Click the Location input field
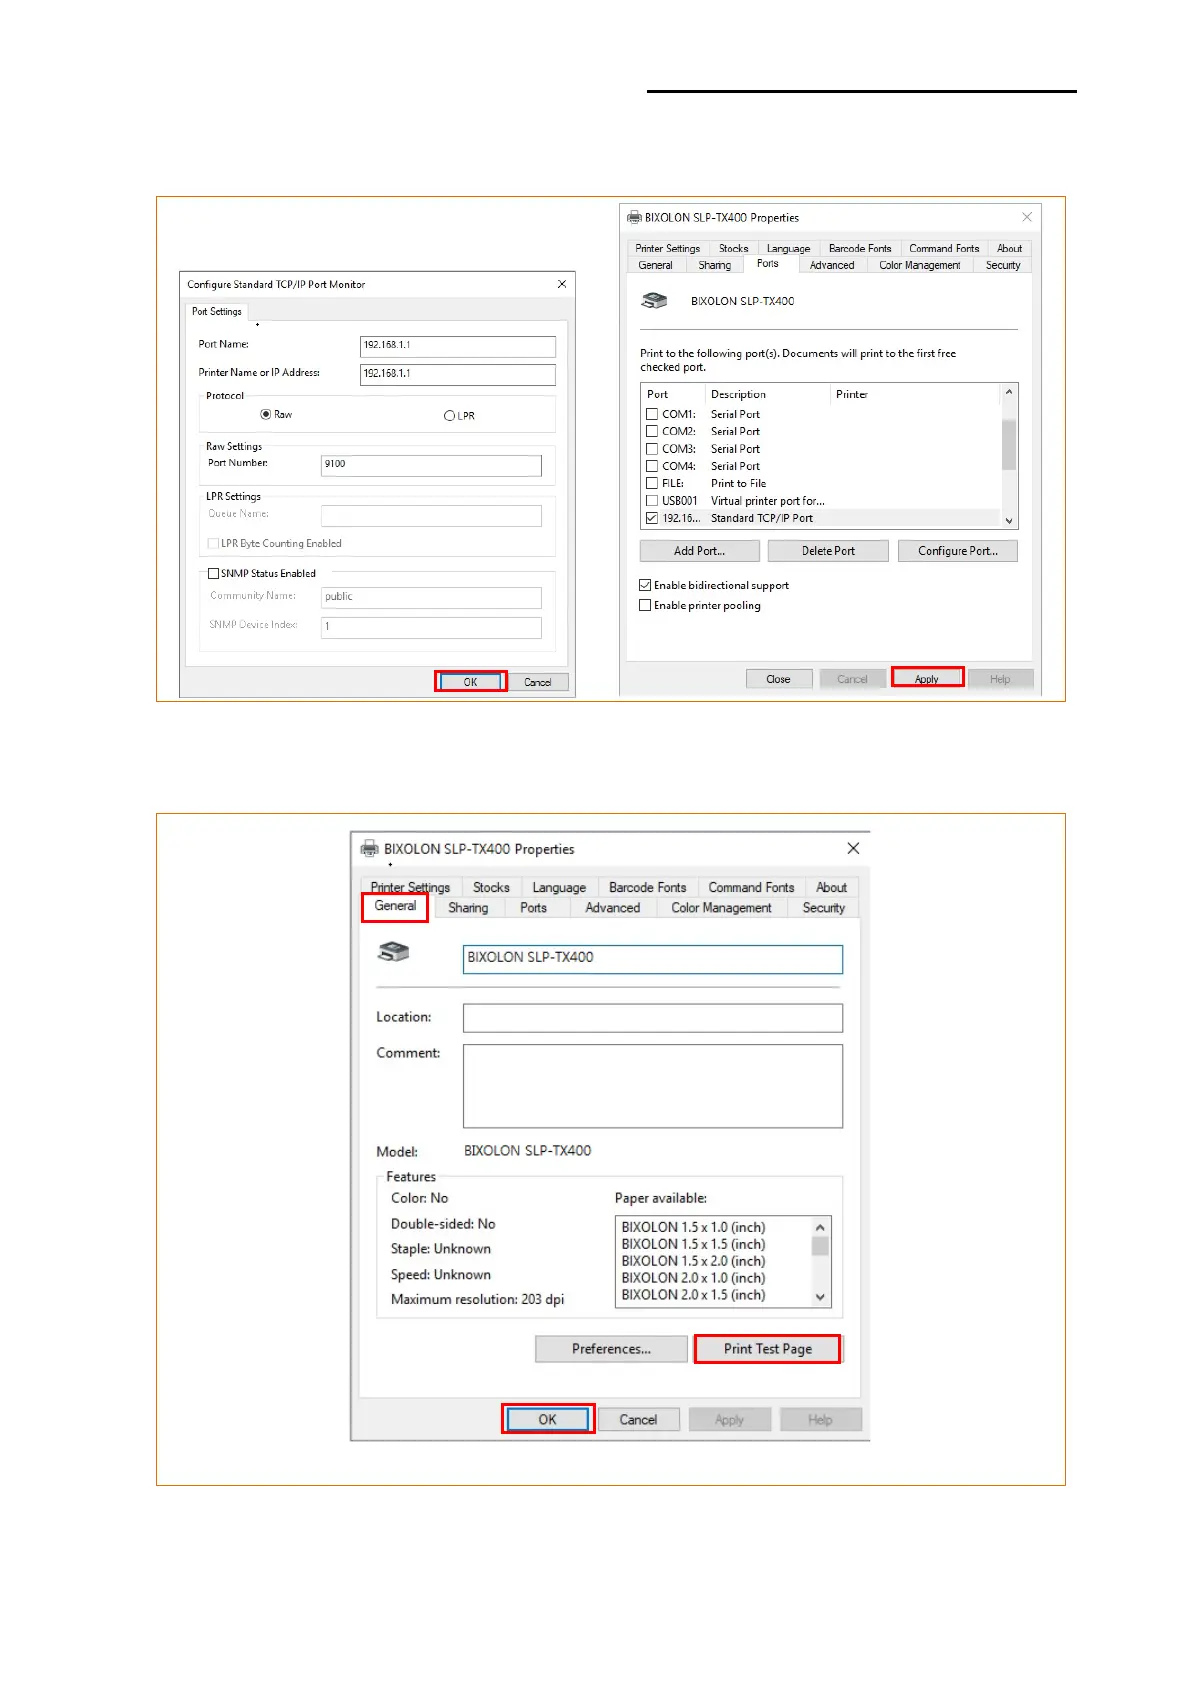1191x1684 pixels. (x=653, y=1018)
